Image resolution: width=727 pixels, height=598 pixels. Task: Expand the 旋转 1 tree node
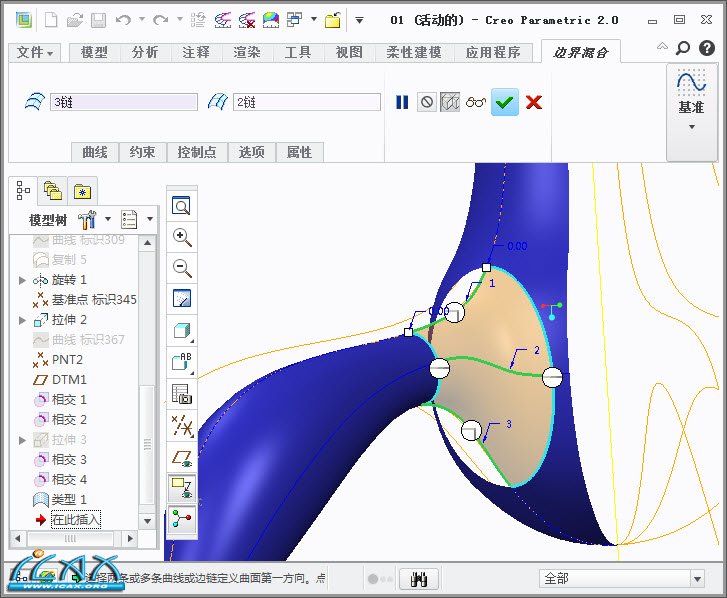tap(22, 280)
